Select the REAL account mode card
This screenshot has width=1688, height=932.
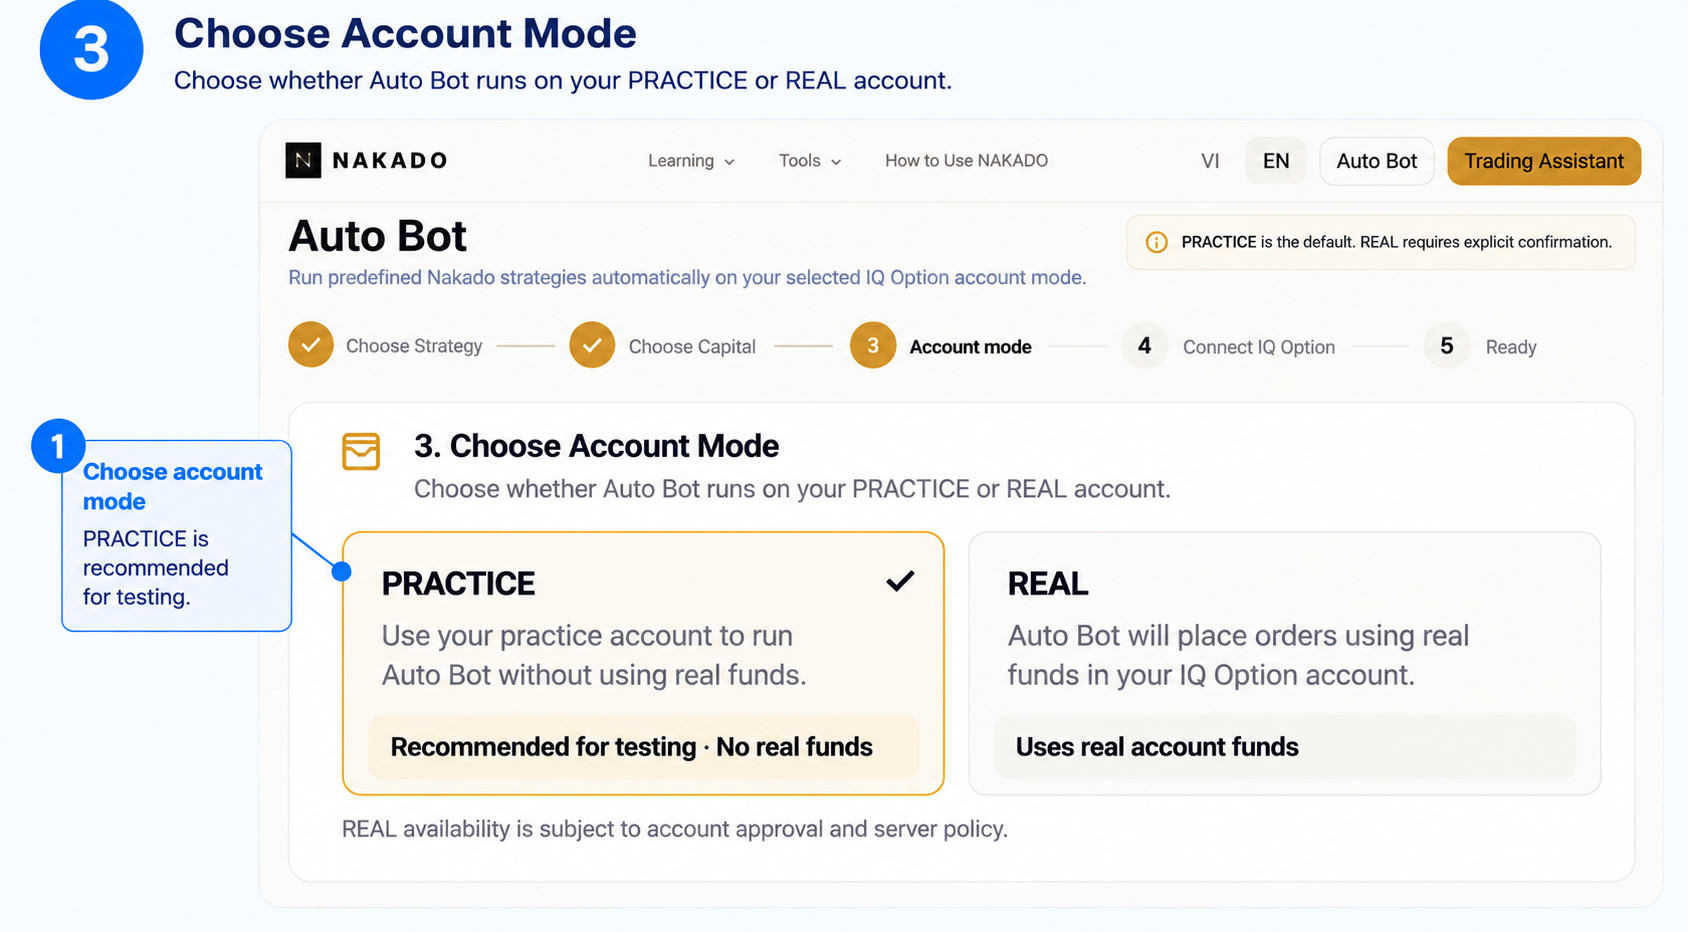pyautogui.click(x=1284, y=663)
